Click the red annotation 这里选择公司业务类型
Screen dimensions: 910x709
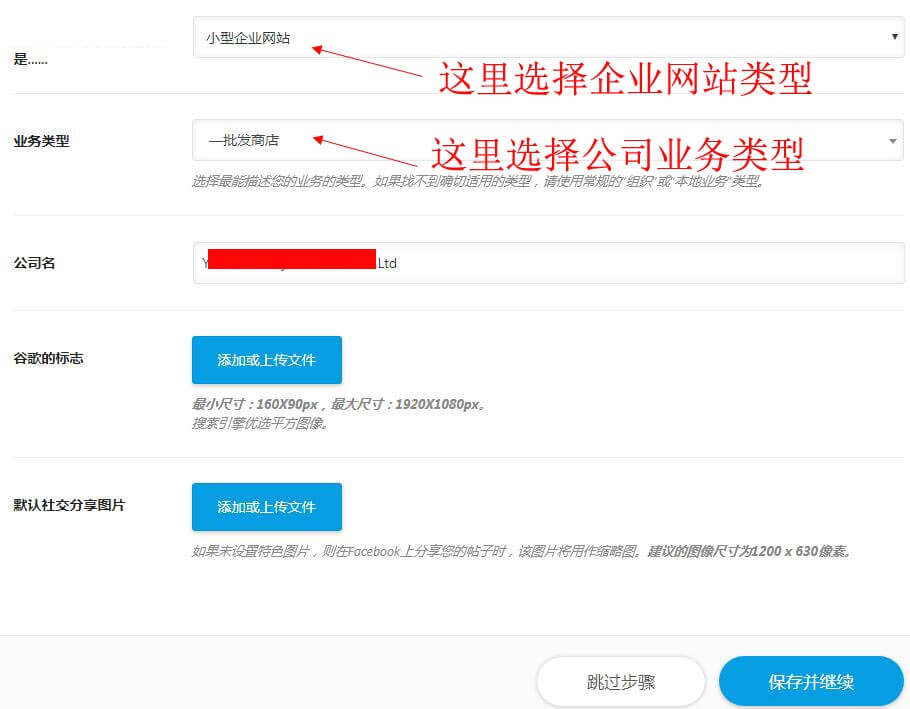pyautogui.click(x=617, y=153)
